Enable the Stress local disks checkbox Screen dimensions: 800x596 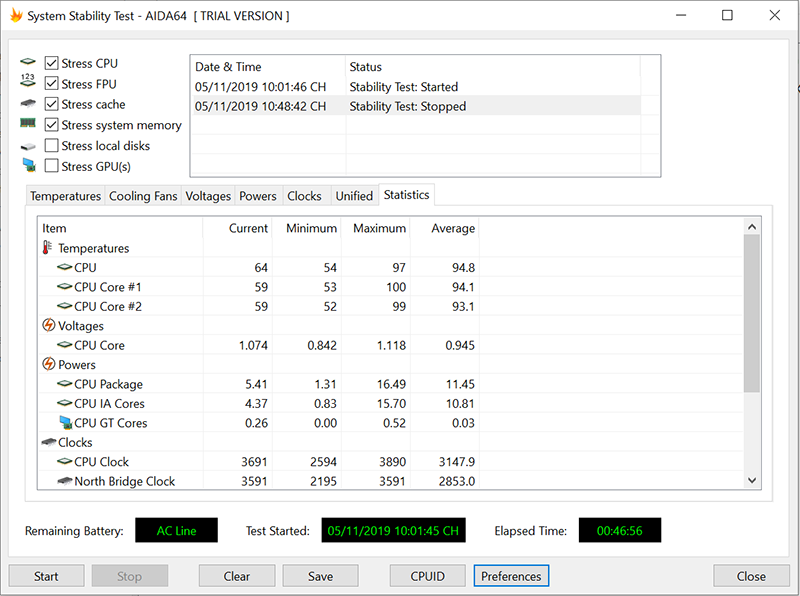(52, 146)
